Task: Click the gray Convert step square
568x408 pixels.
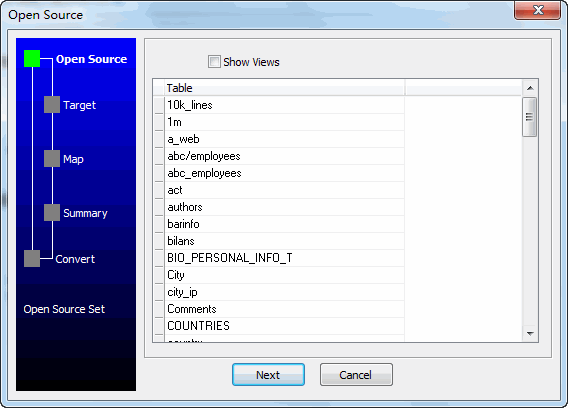Action: (32, 258)
